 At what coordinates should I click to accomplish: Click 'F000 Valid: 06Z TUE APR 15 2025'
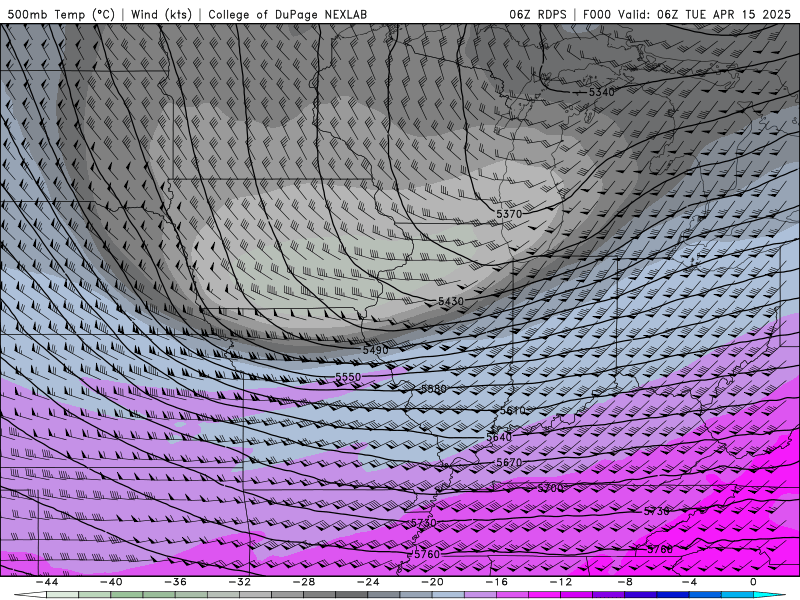pos(687,14)
